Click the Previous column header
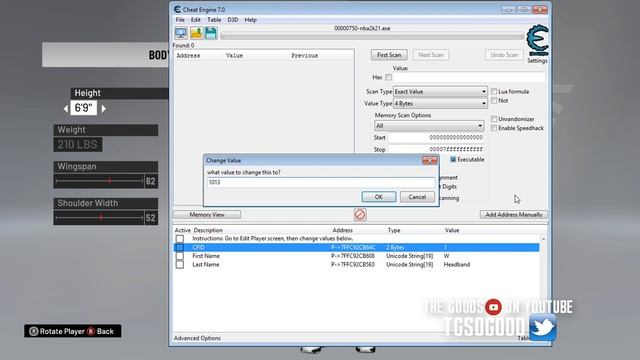 coord(304,56)
